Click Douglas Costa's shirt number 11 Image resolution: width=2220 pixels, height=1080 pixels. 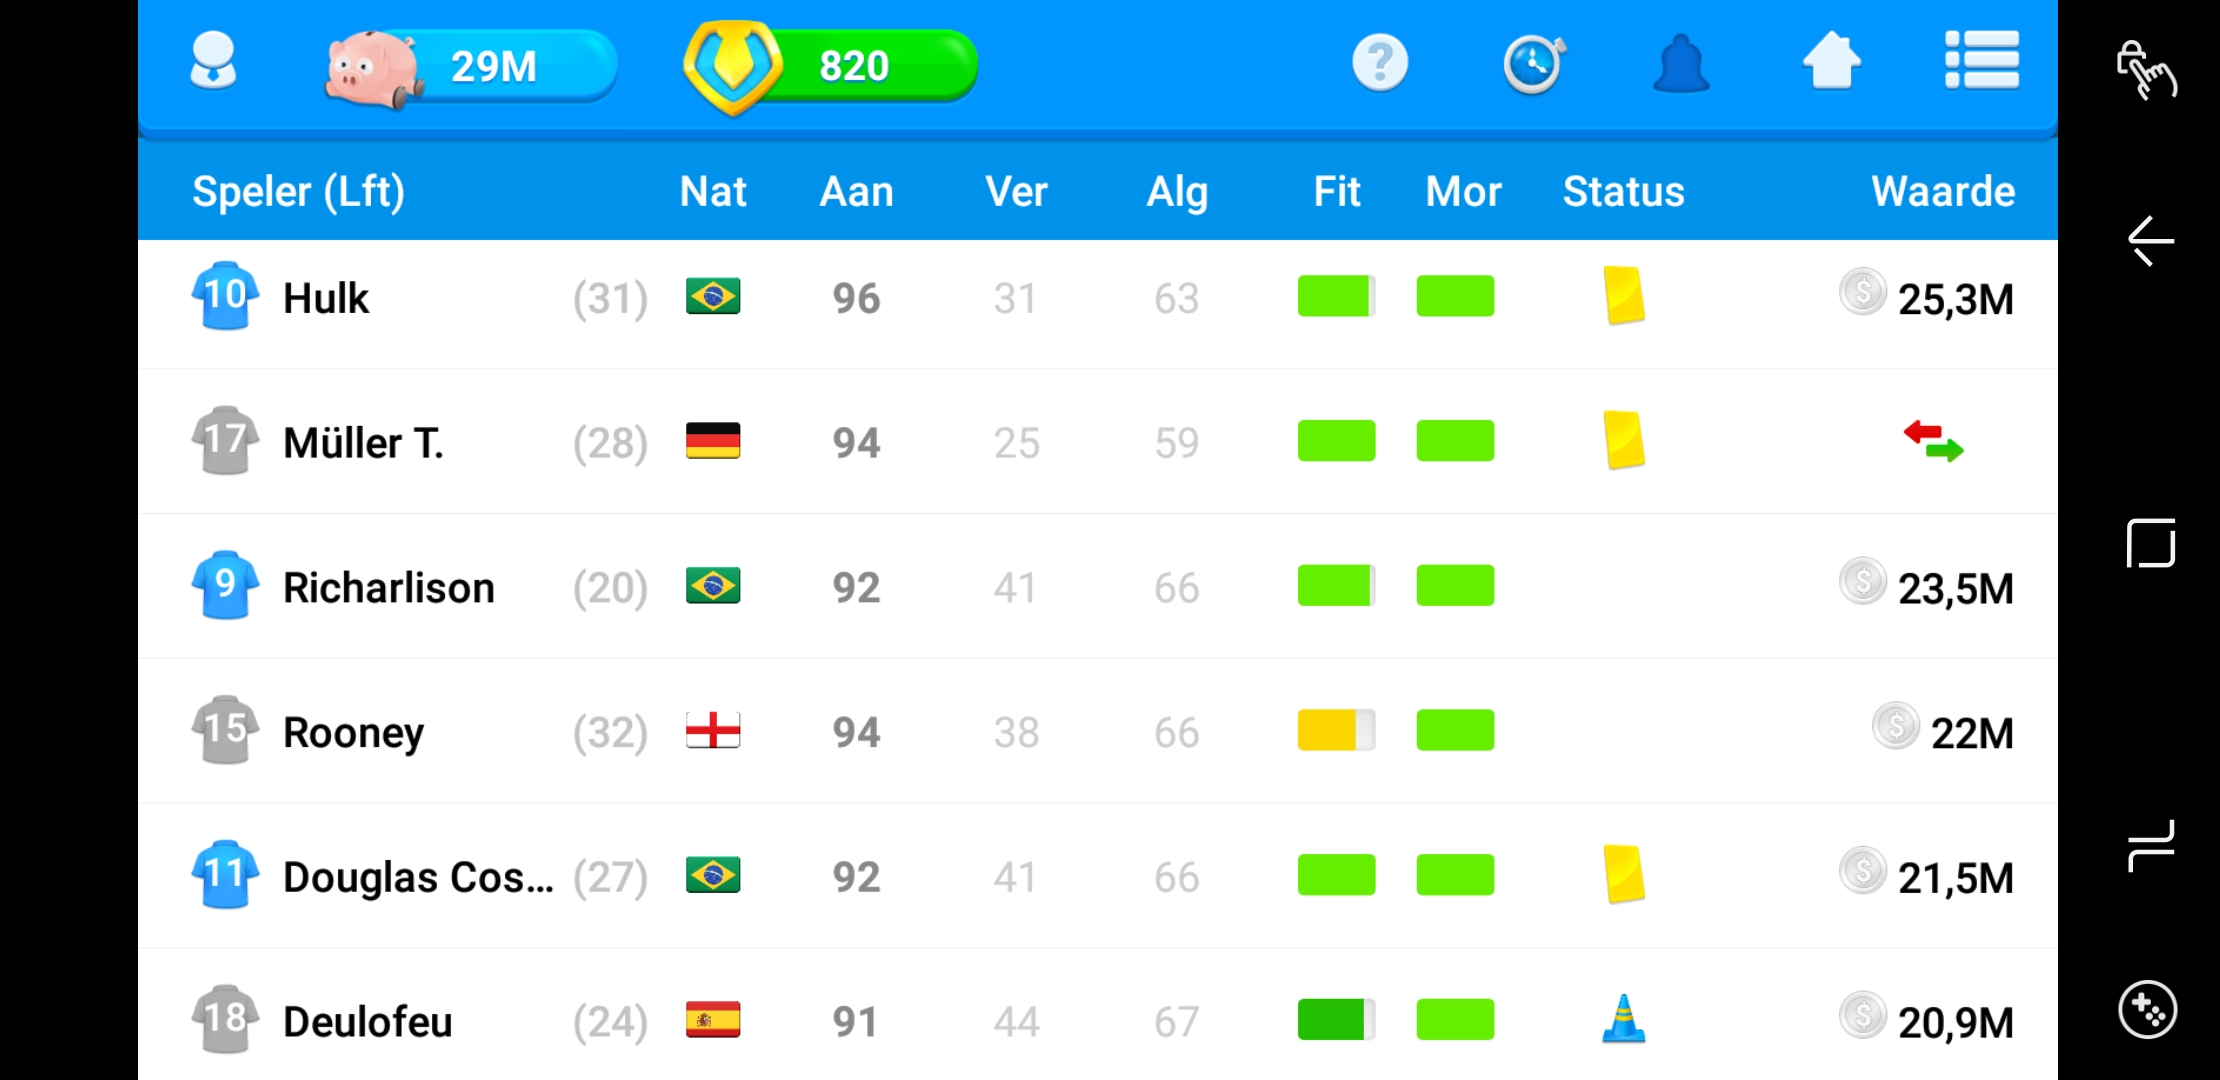coord(225,874)
